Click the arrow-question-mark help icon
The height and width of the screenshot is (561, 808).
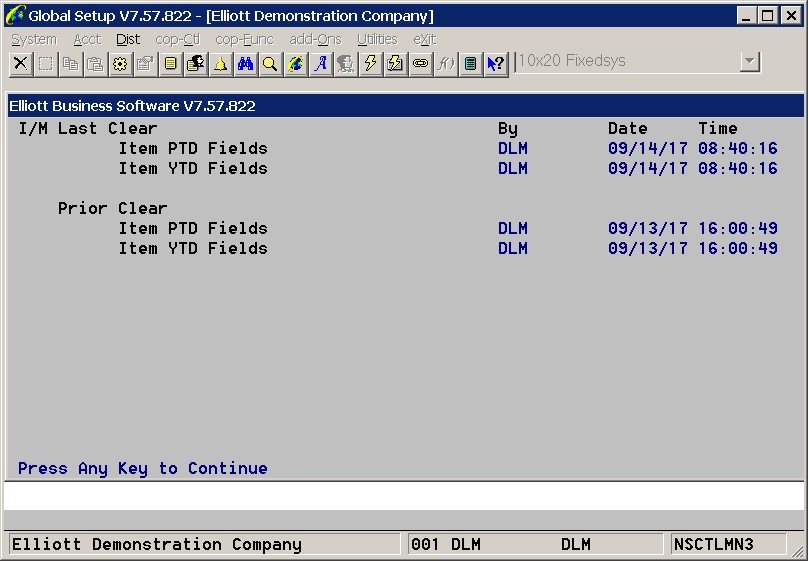(496, 64)
